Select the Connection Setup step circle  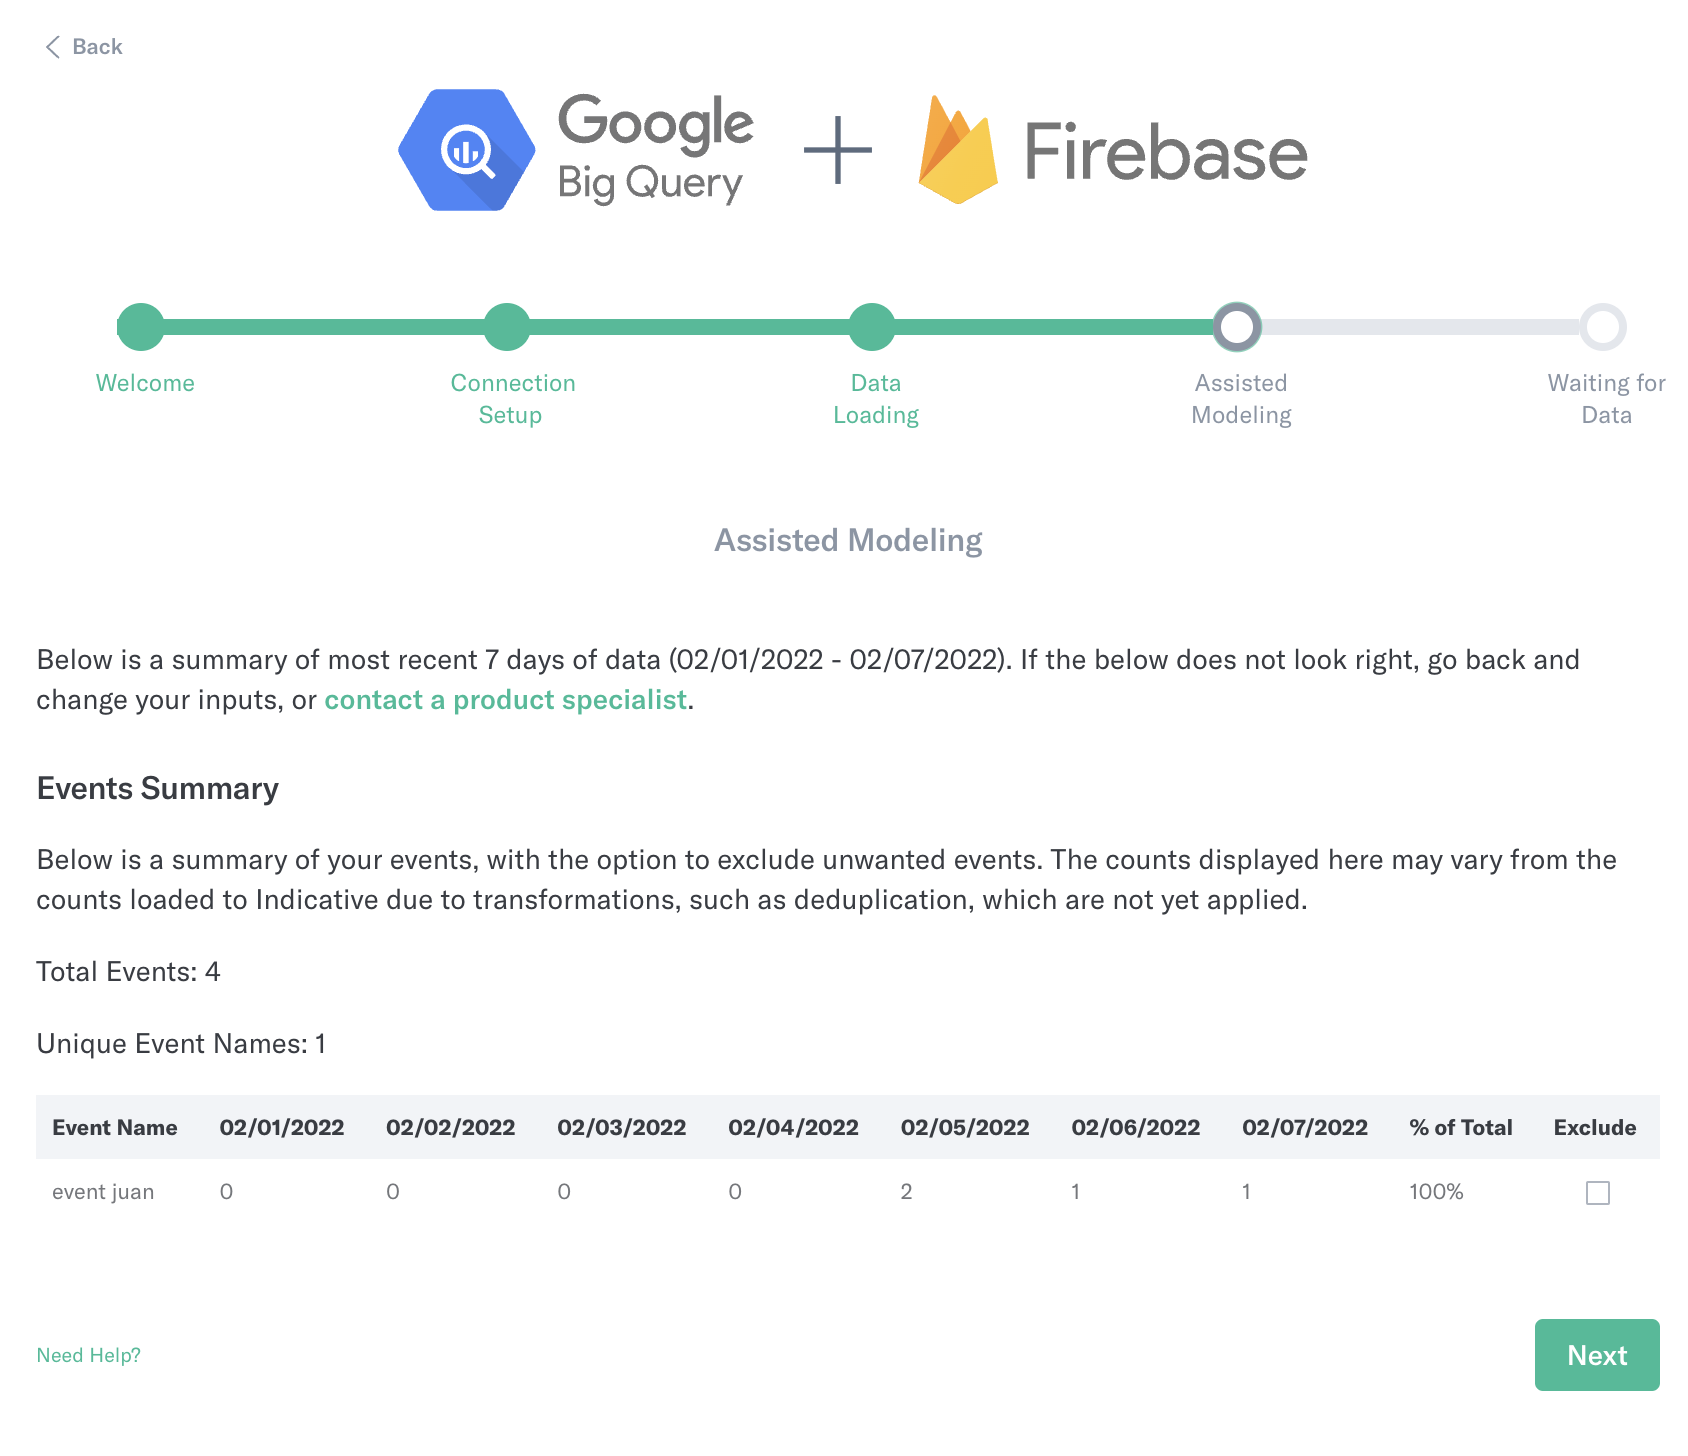(x=507, y=327)
